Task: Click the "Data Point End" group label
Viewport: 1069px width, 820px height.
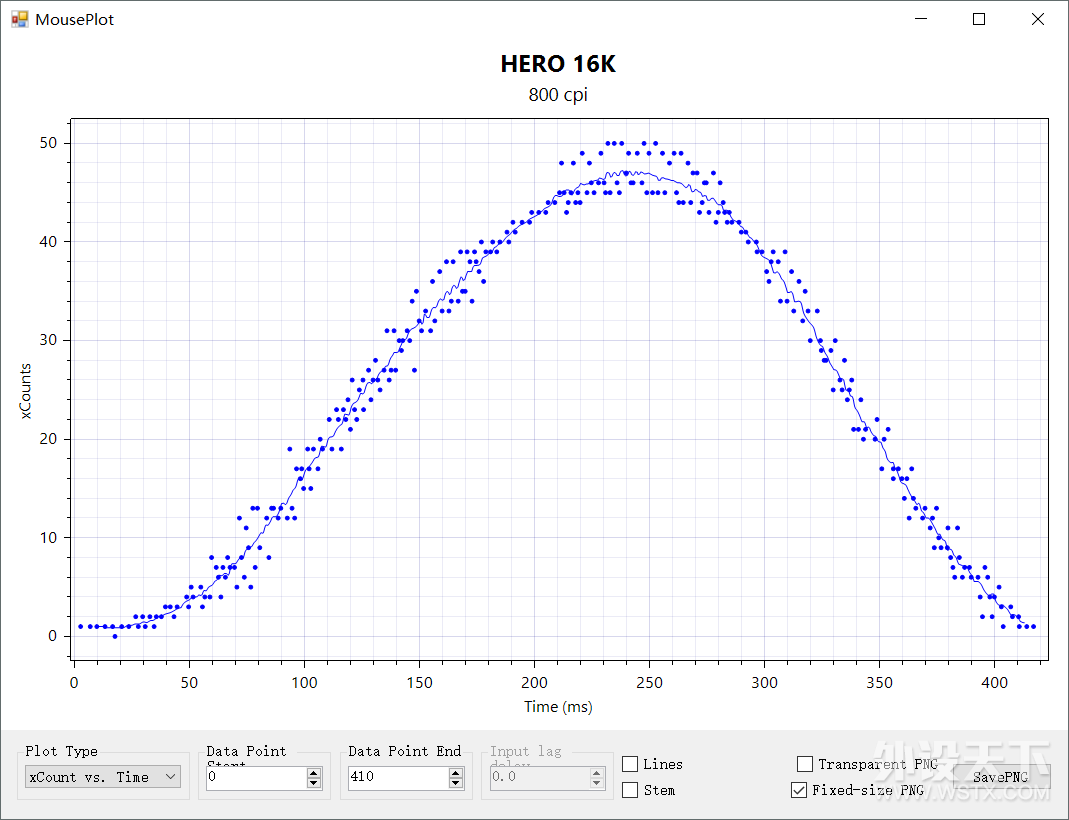Action: (405, 751)
